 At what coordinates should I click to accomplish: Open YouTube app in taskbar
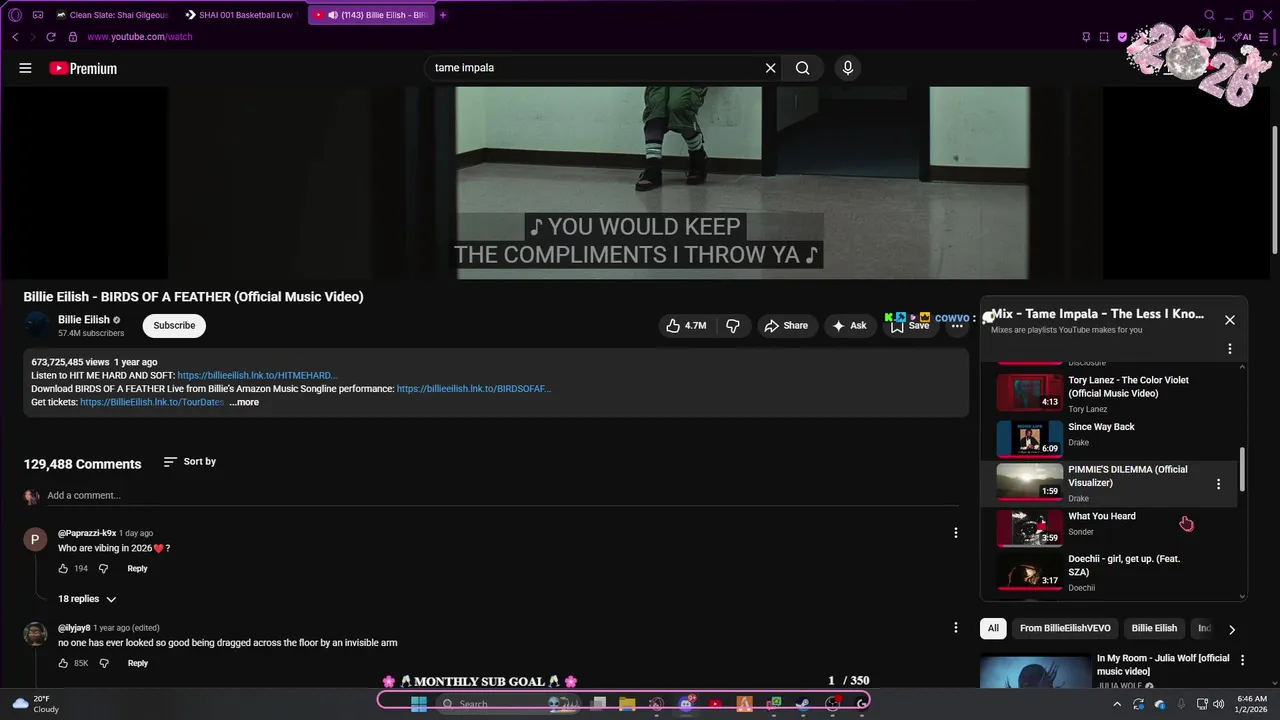coord(715,703)
